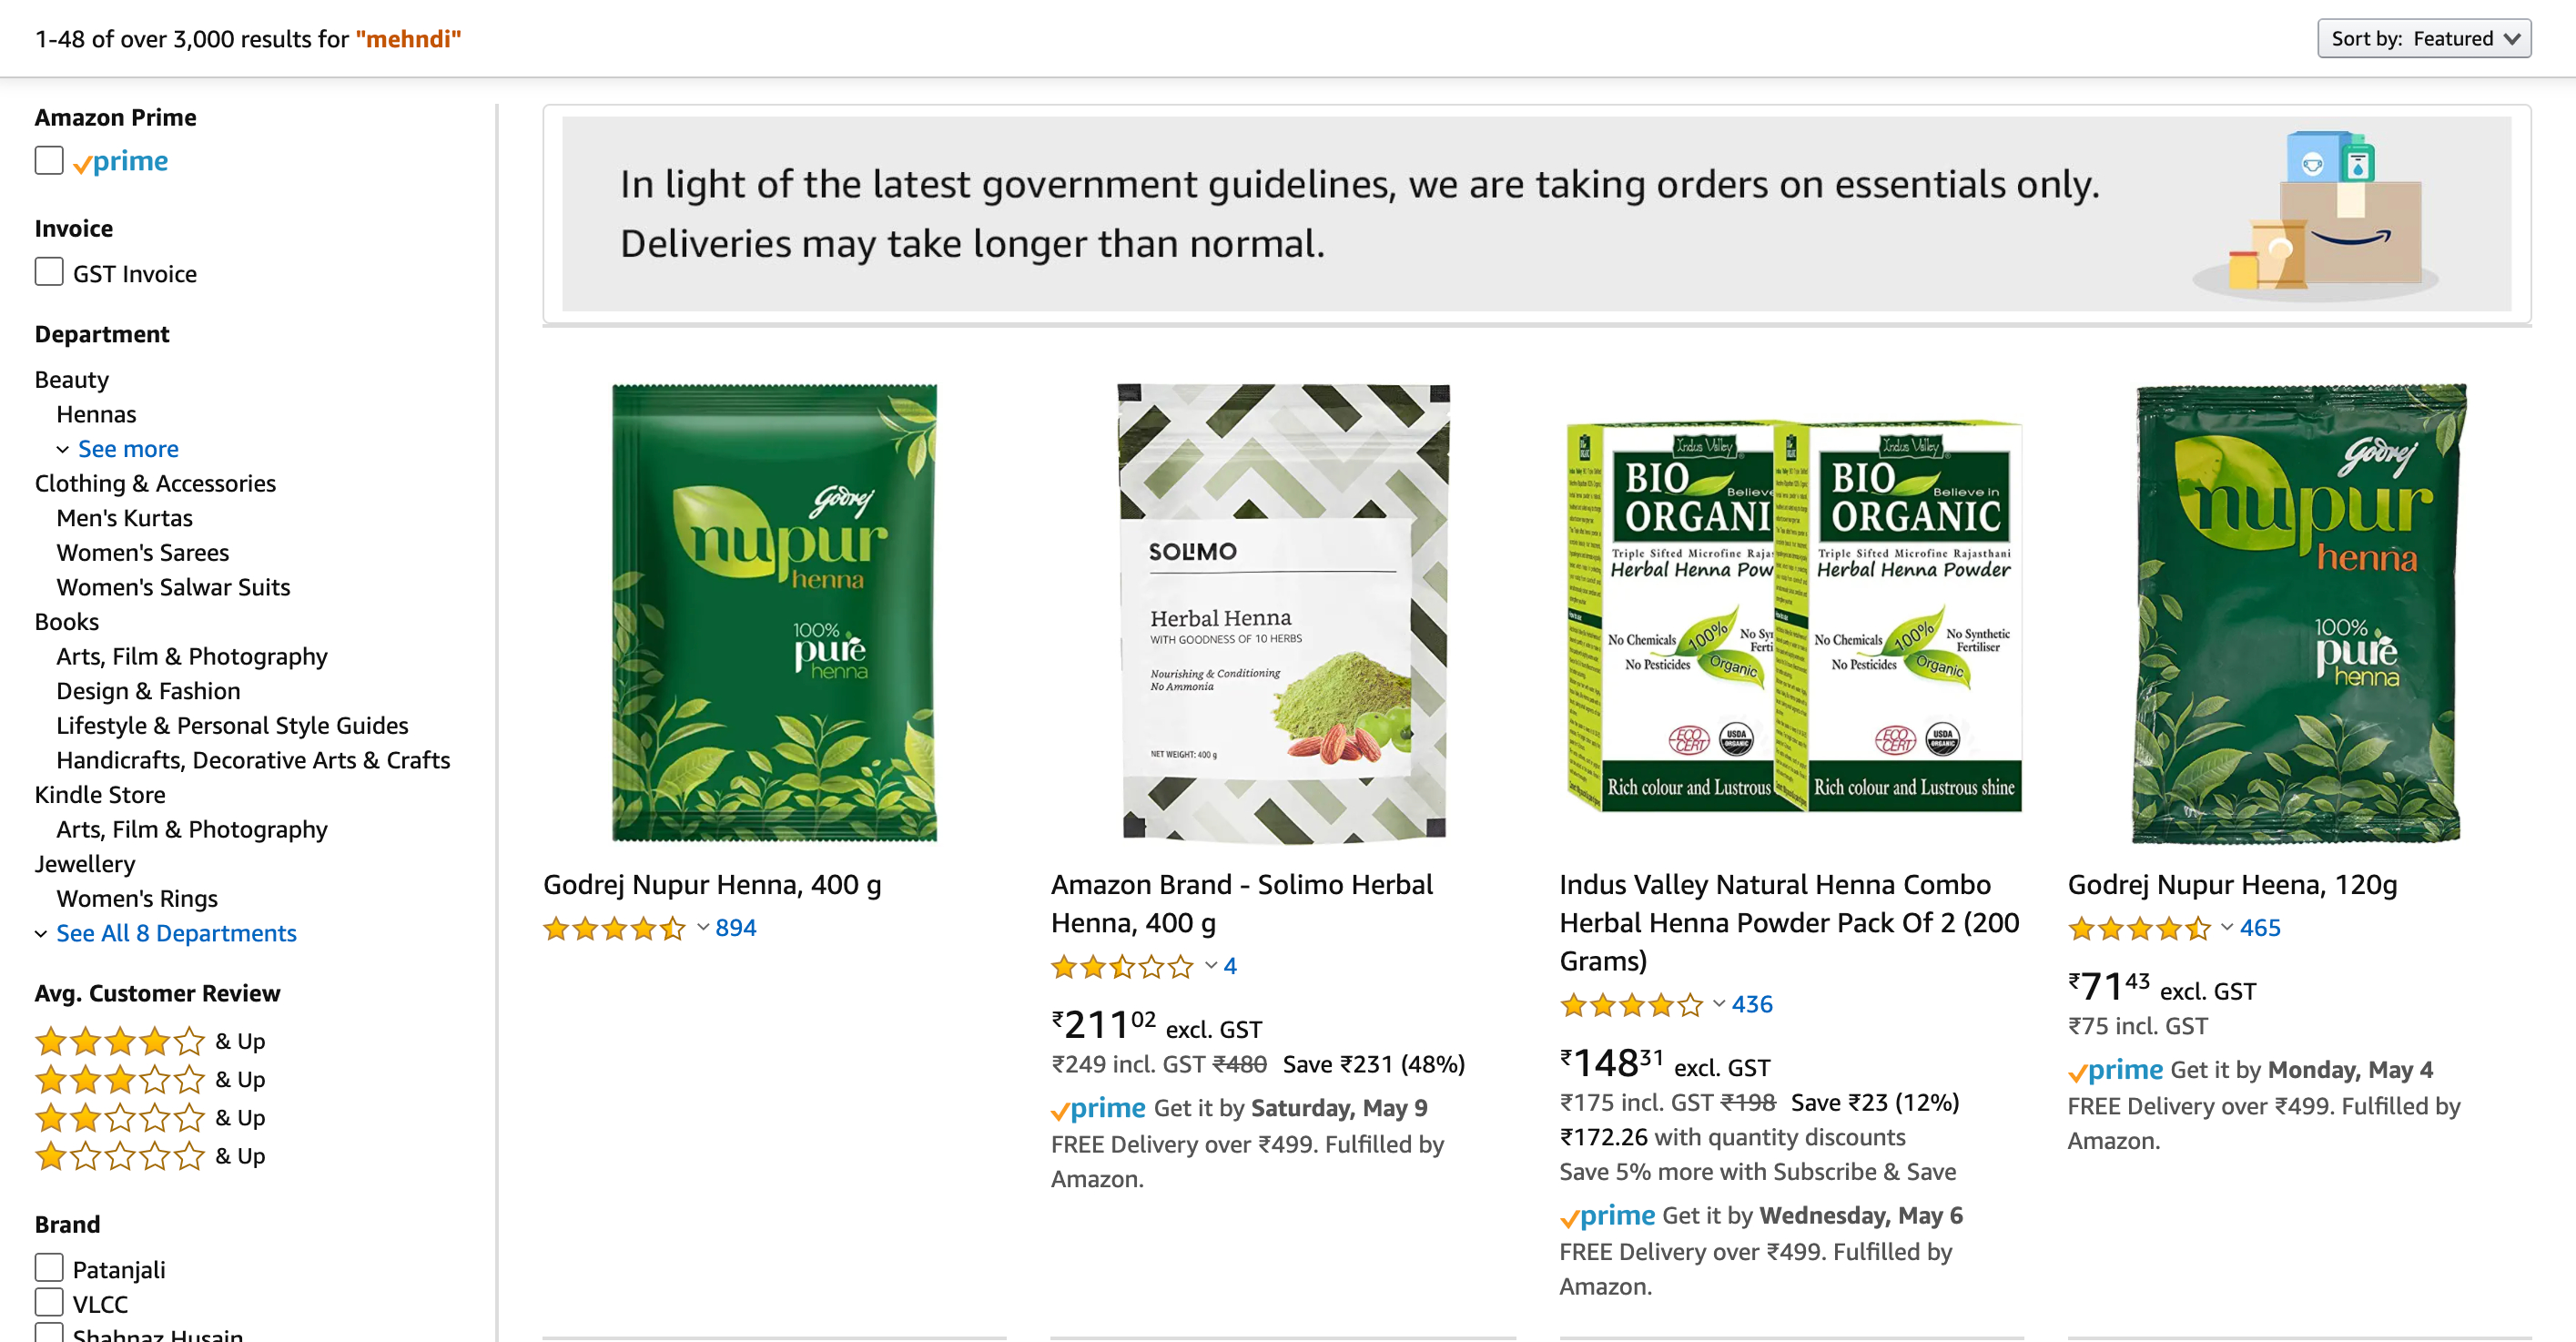Expand See more under Hennas

pos(127,449)
